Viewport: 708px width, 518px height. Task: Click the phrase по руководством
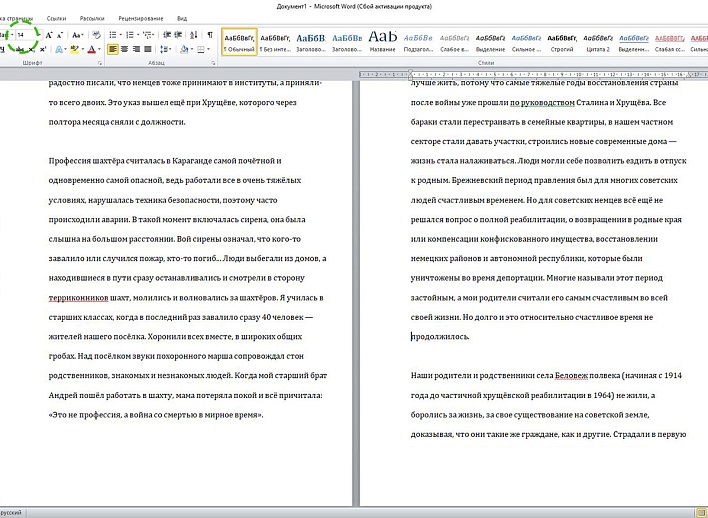[542, 103]
